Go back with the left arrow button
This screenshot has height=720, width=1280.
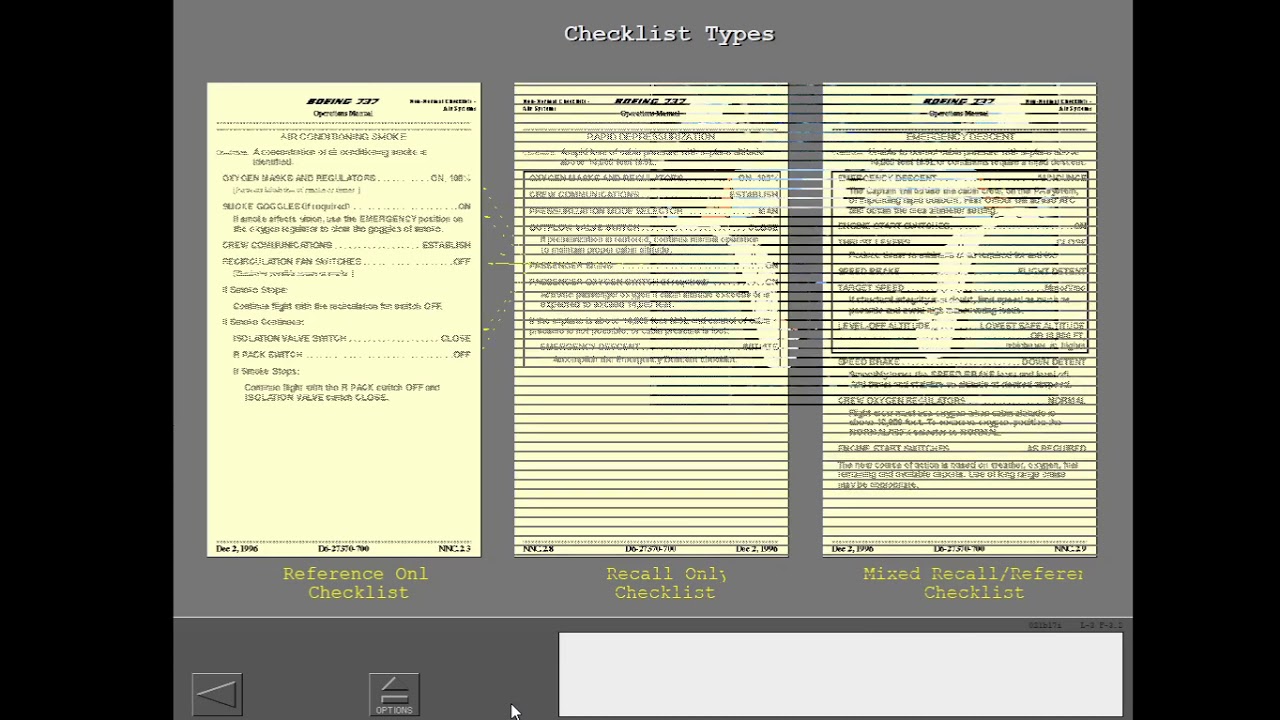(217, 694)
